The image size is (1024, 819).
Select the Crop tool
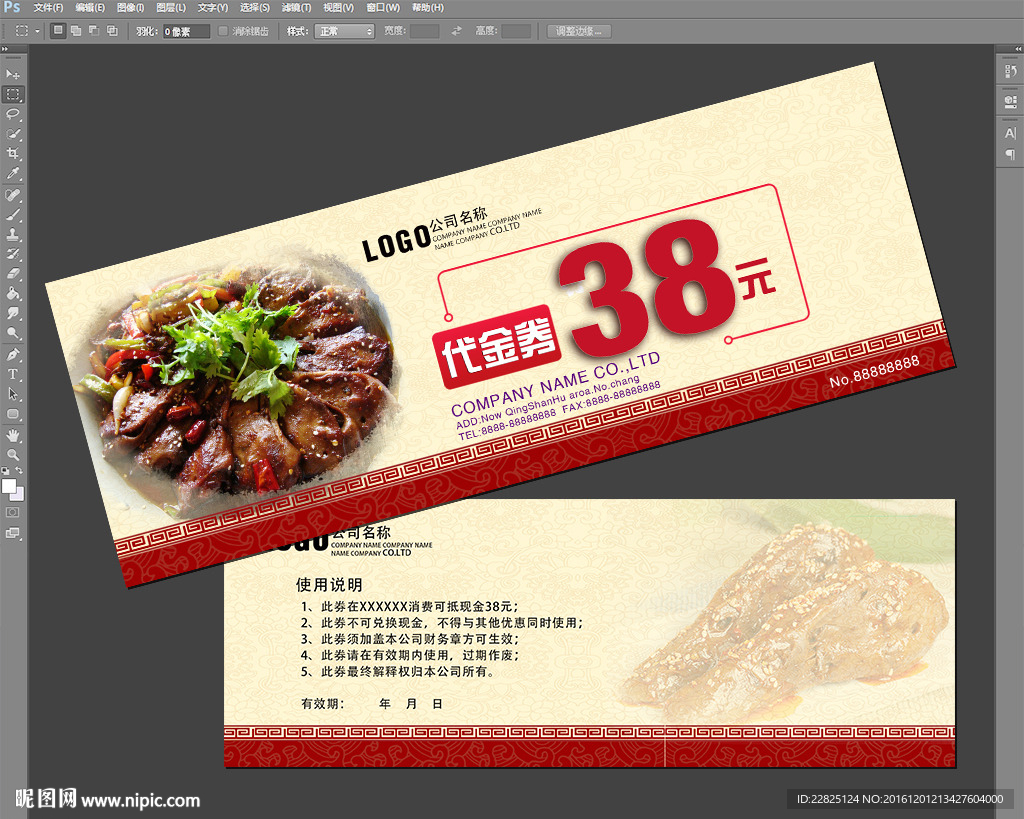pos(12,153)
